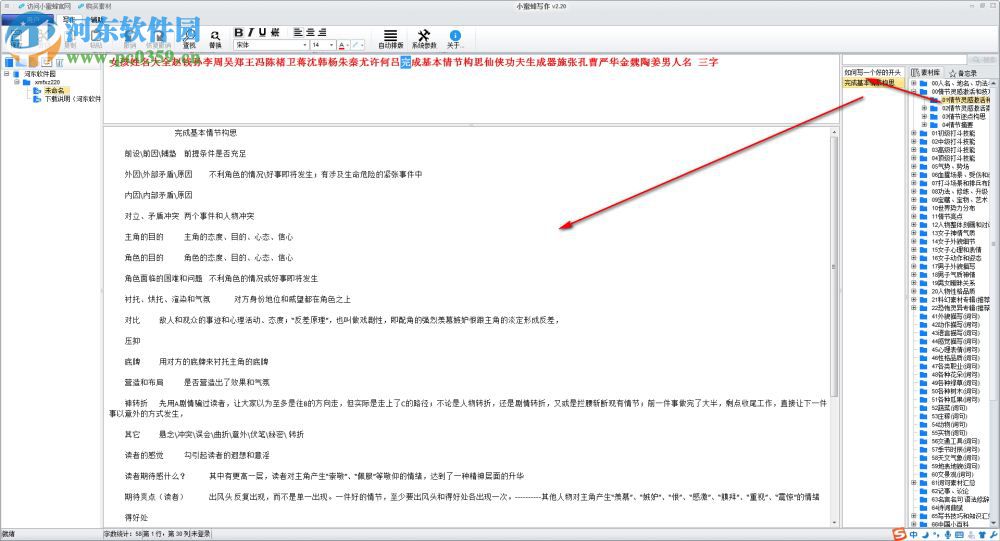
Task: Expand 01初级打斗技能 folder
Action: click(x=913, y=133)
